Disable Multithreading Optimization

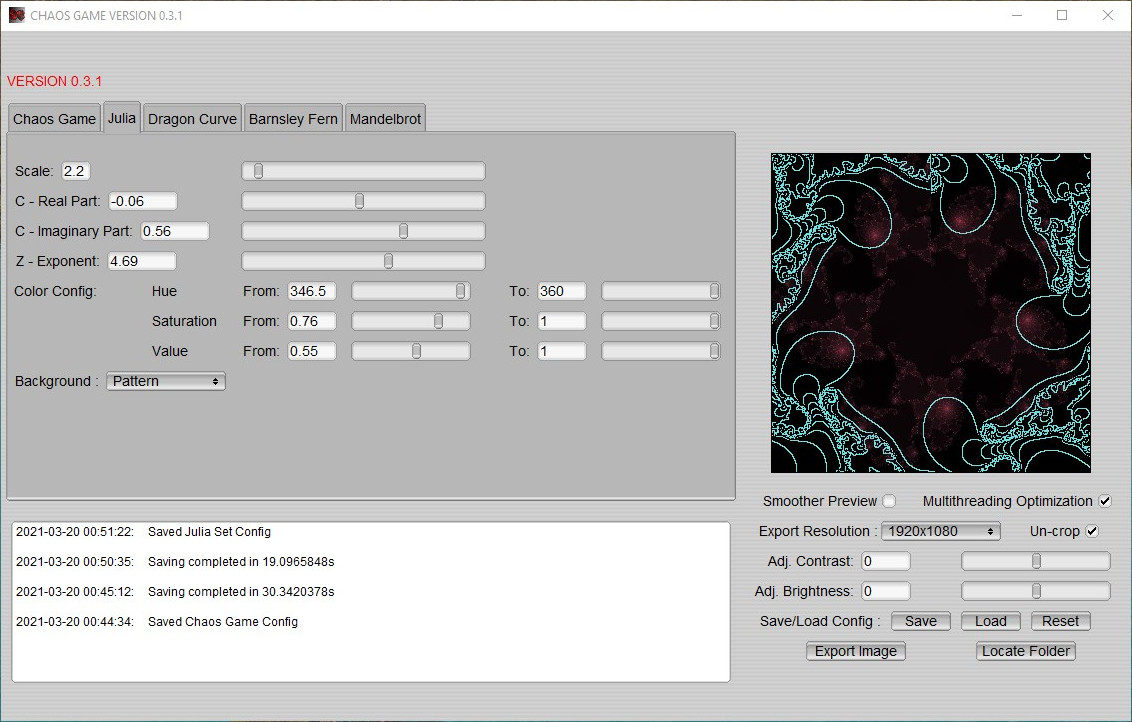(x=1105, y=501)
